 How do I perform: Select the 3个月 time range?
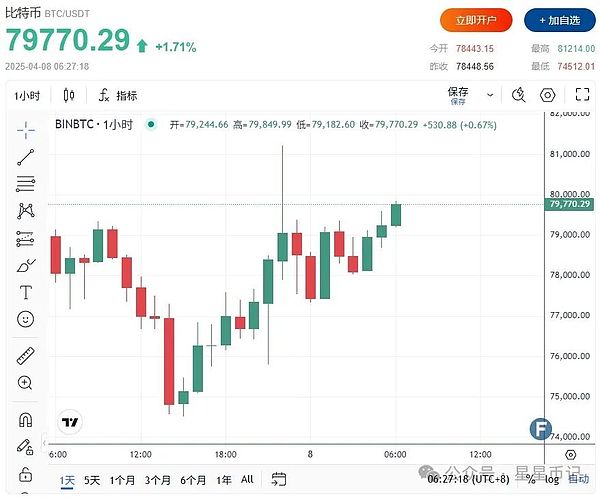158,480
